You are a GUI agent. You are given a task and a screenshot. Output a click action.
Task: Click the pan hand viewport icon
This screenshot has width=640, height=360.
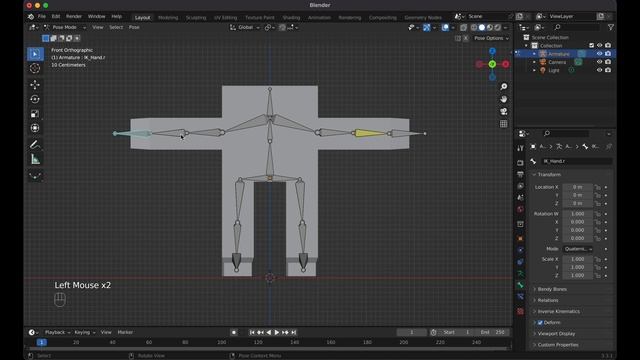pos(504,99)
